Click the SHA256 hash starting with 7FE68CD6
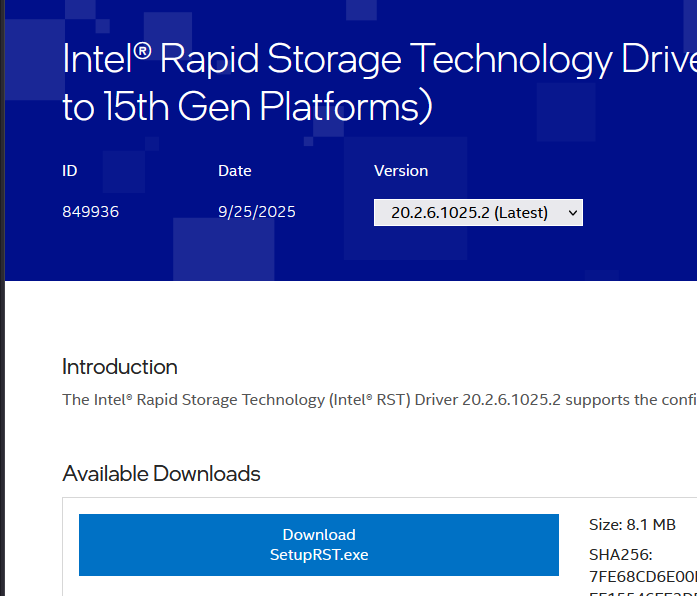This screenshot has height=596, width=697. [642, 577]
